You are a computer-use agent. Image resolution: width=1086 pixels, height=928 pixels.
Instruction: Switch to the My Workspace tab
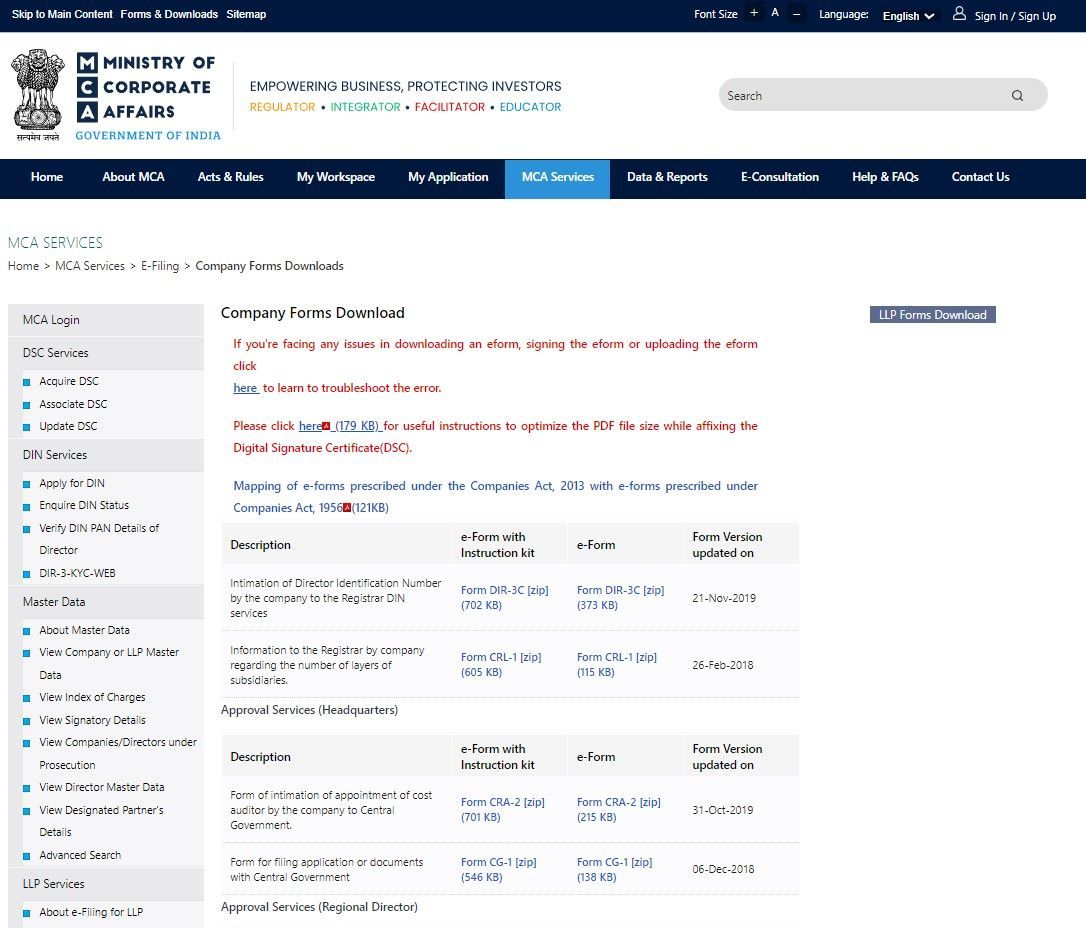(336, 177)
